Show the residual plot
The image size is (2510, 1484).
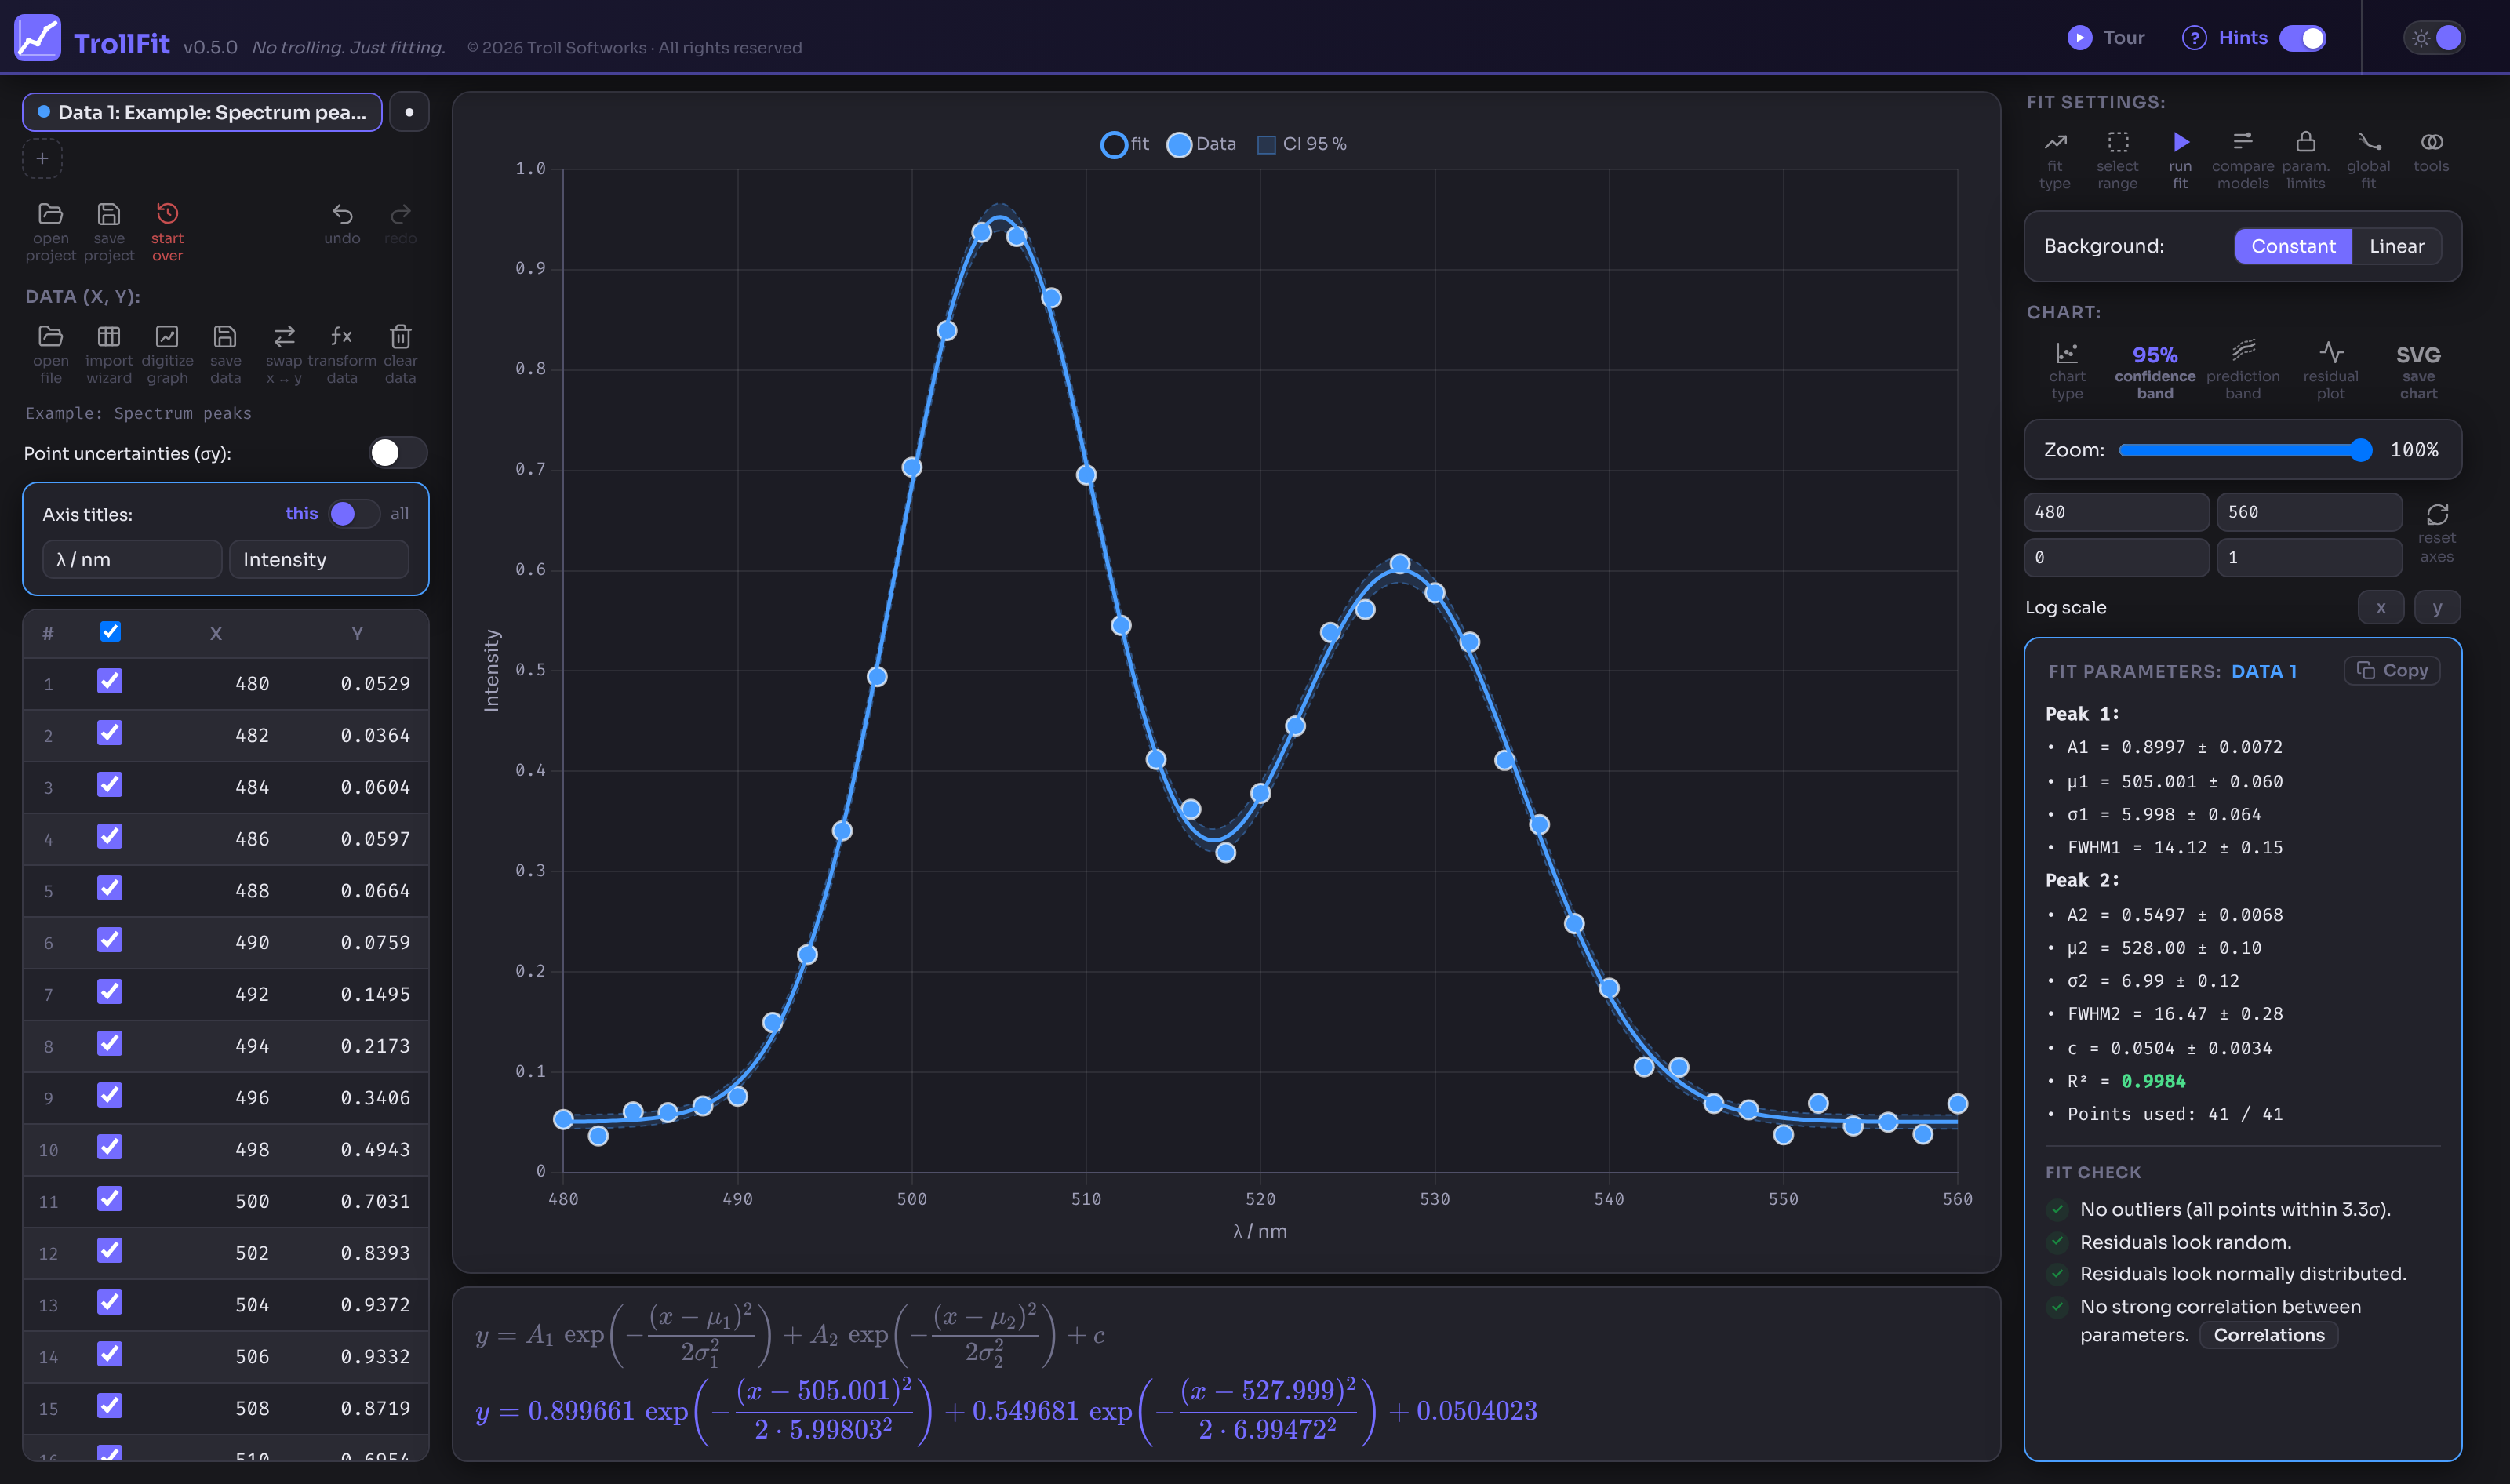2331,353
